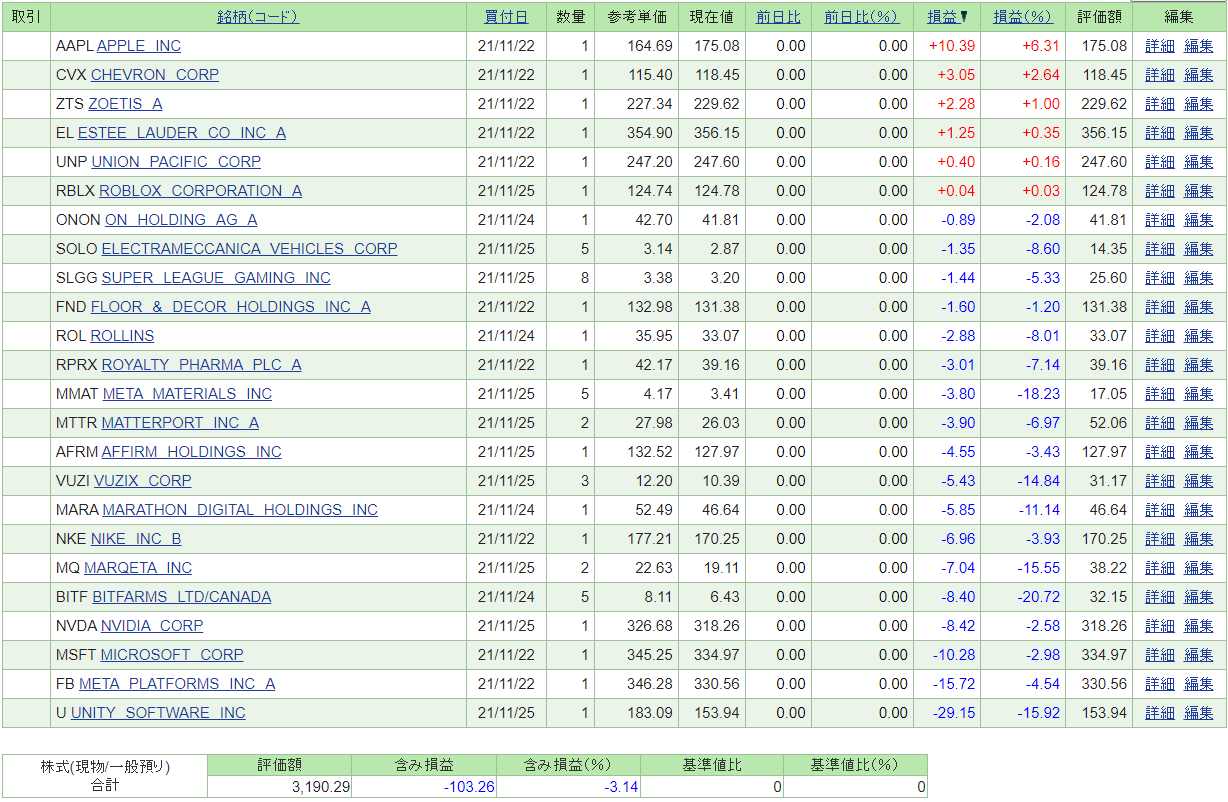Viewport: 1228px width, 802px height.
Task: Open CHEVRON CORP stock link
Action: pos(155,75)
